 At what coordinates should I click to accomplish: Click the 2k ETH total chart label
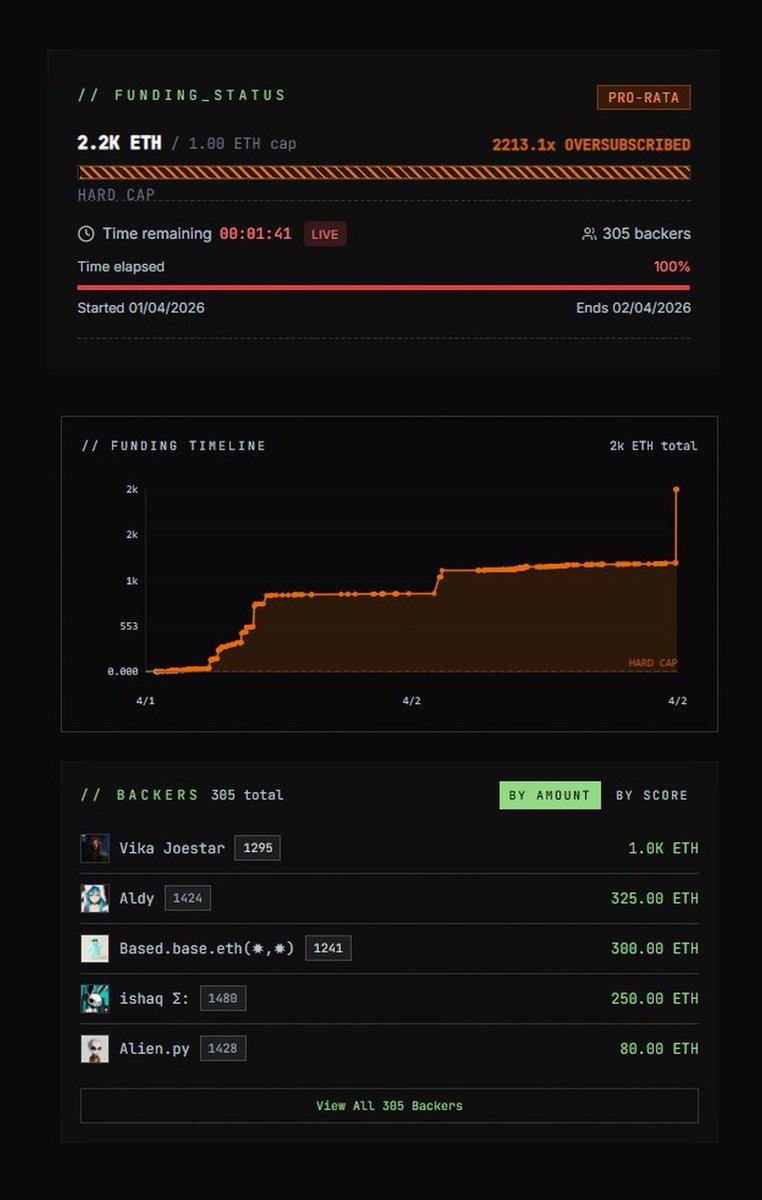click(653, 446)
